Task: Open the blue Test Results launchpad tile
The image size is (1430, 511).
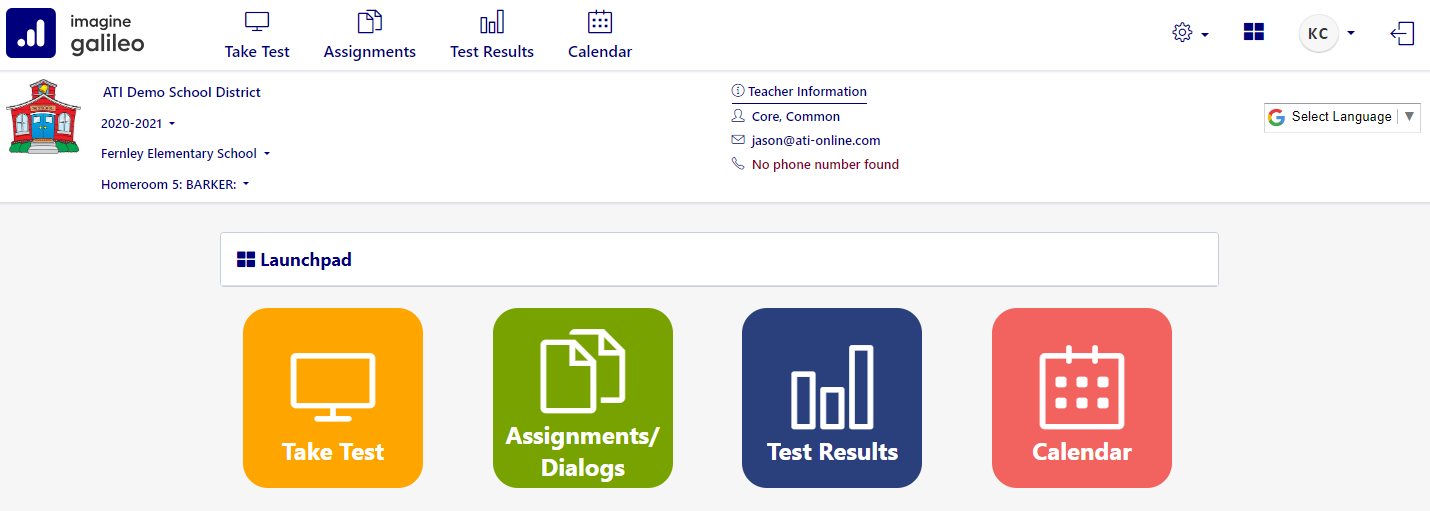Action: point(832,398)
